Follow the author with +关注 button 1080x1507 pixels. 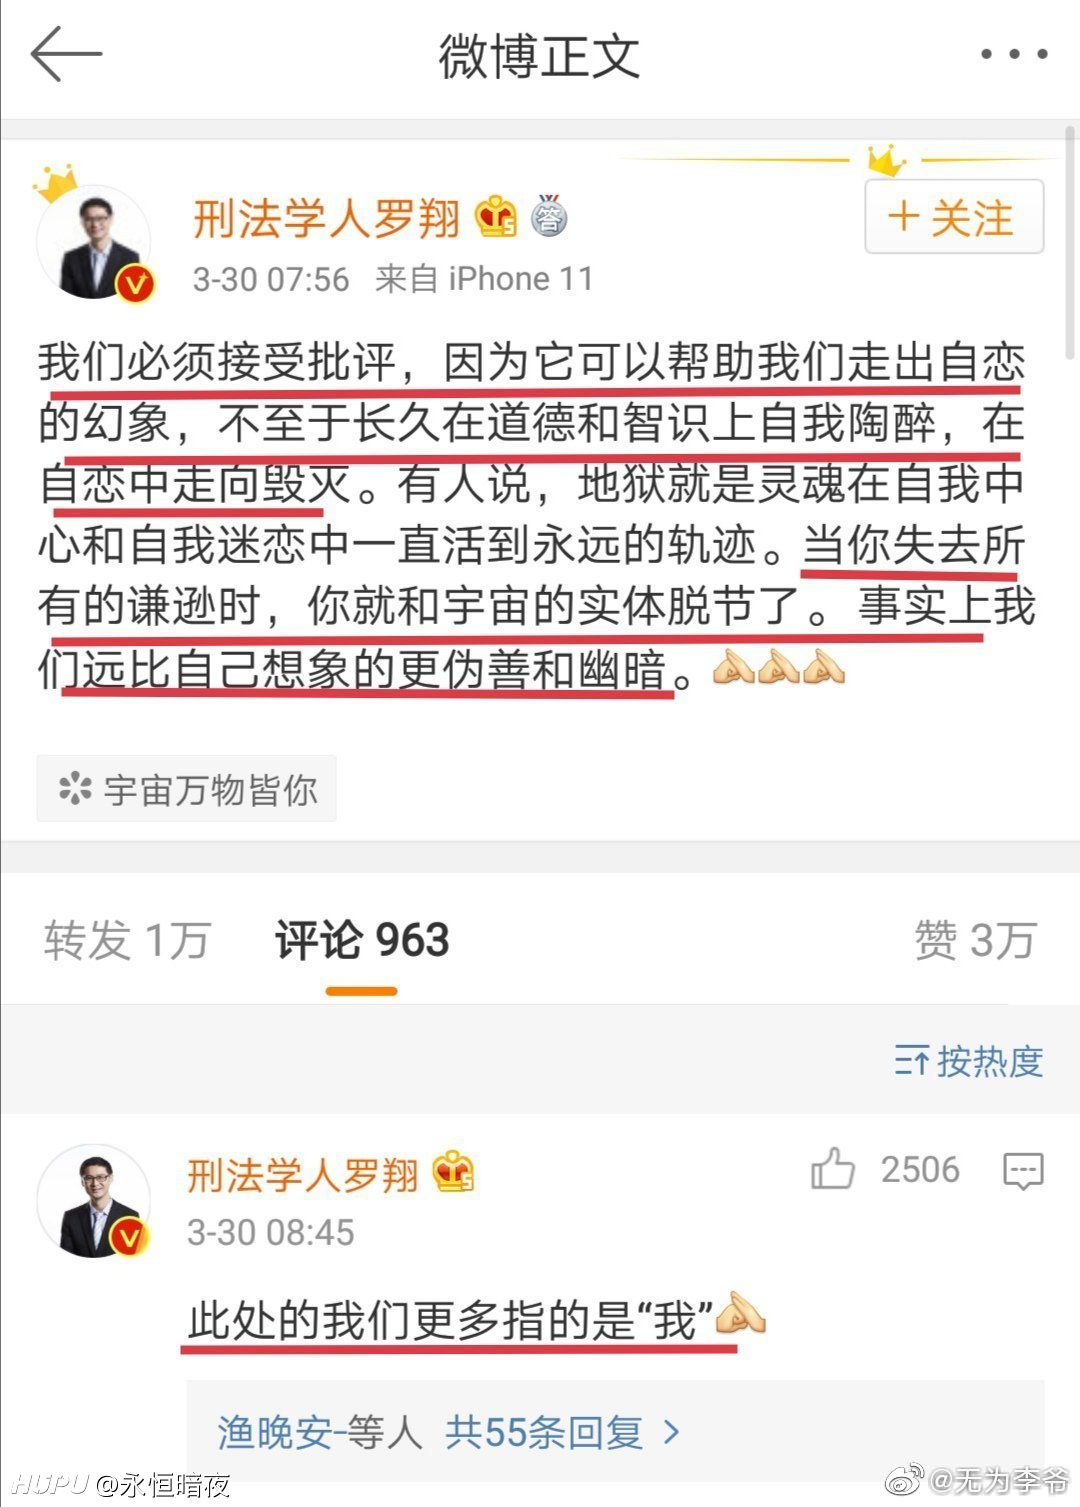[x=954, y=217]
